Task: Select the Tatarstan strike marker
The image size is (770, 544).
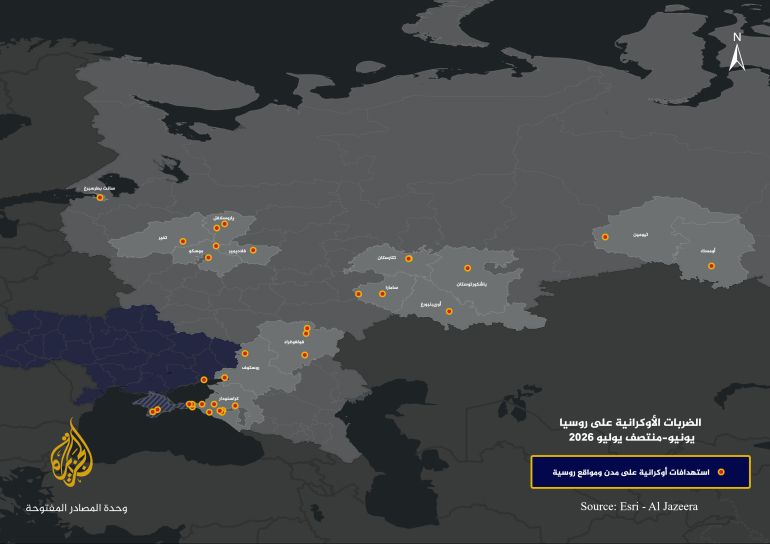Action: [x=409, y=259]
